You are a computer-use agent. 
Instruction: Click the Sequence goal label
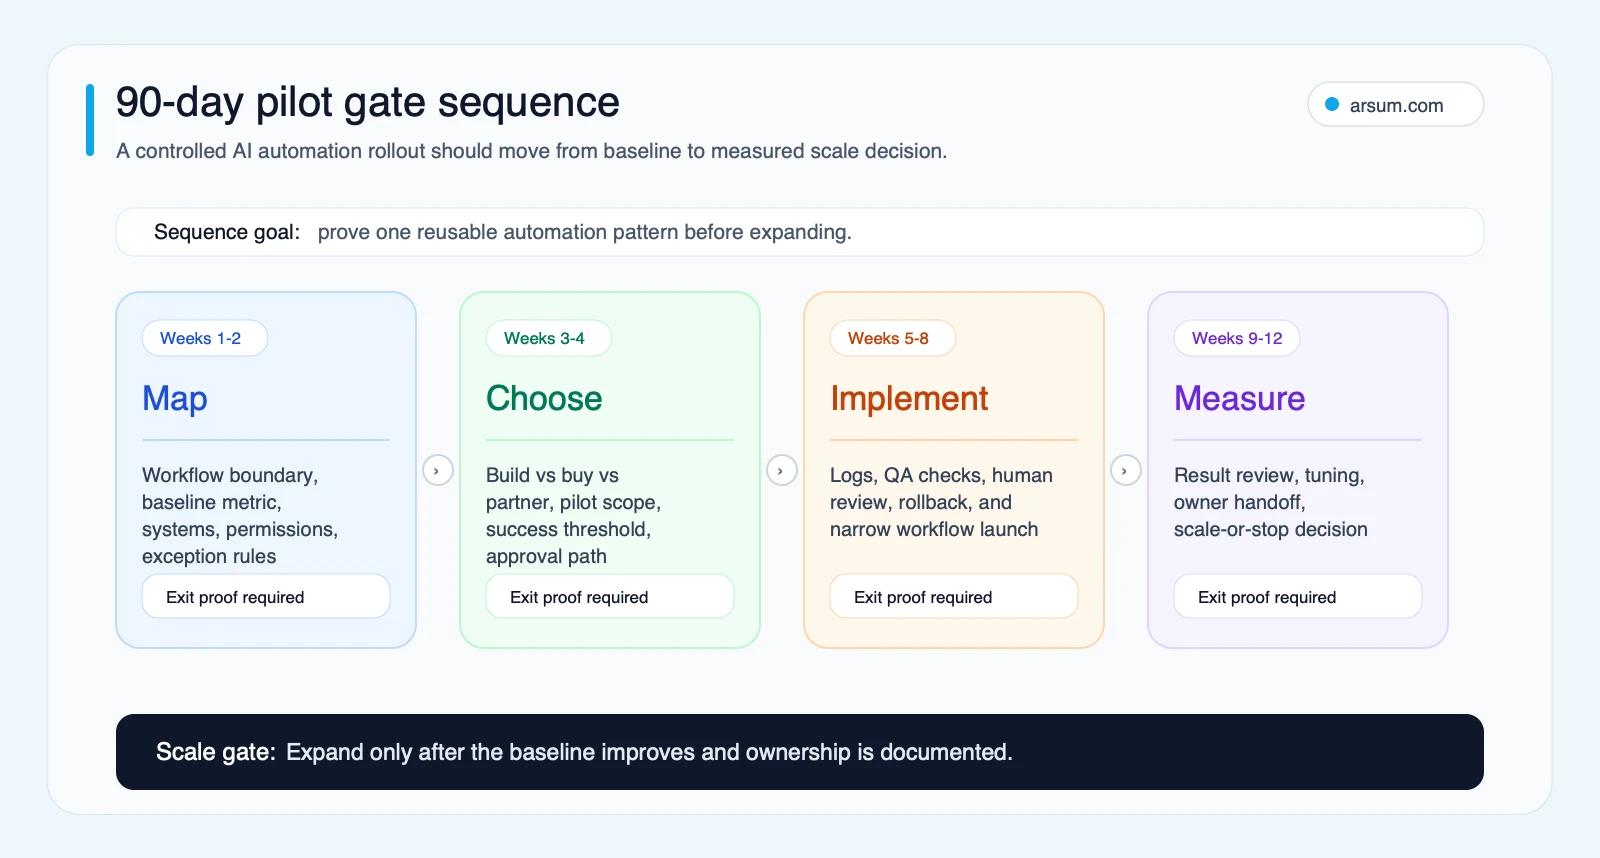pyautogui.click(x=227, y=232)
